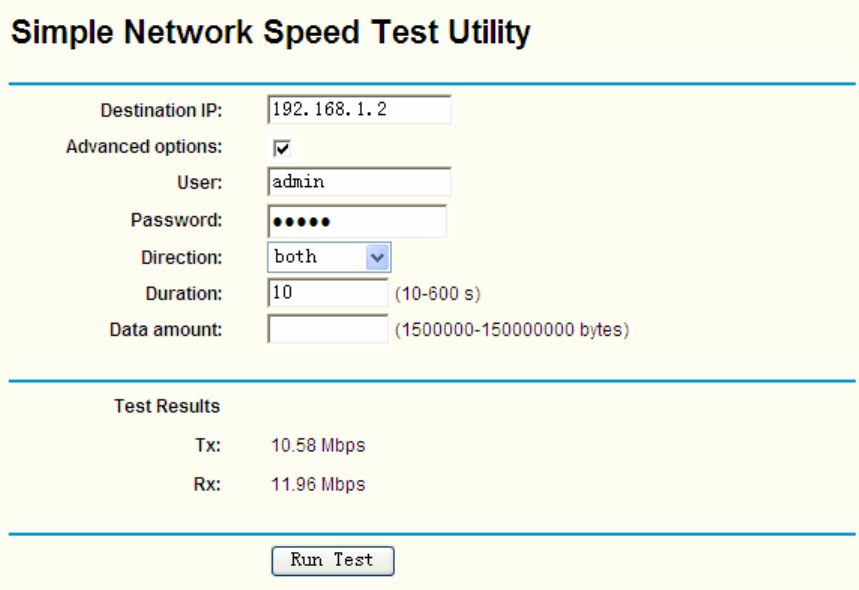This screenshot has width=859, height=590.
Task: Select the Password input field
Action: click(357, 221)
